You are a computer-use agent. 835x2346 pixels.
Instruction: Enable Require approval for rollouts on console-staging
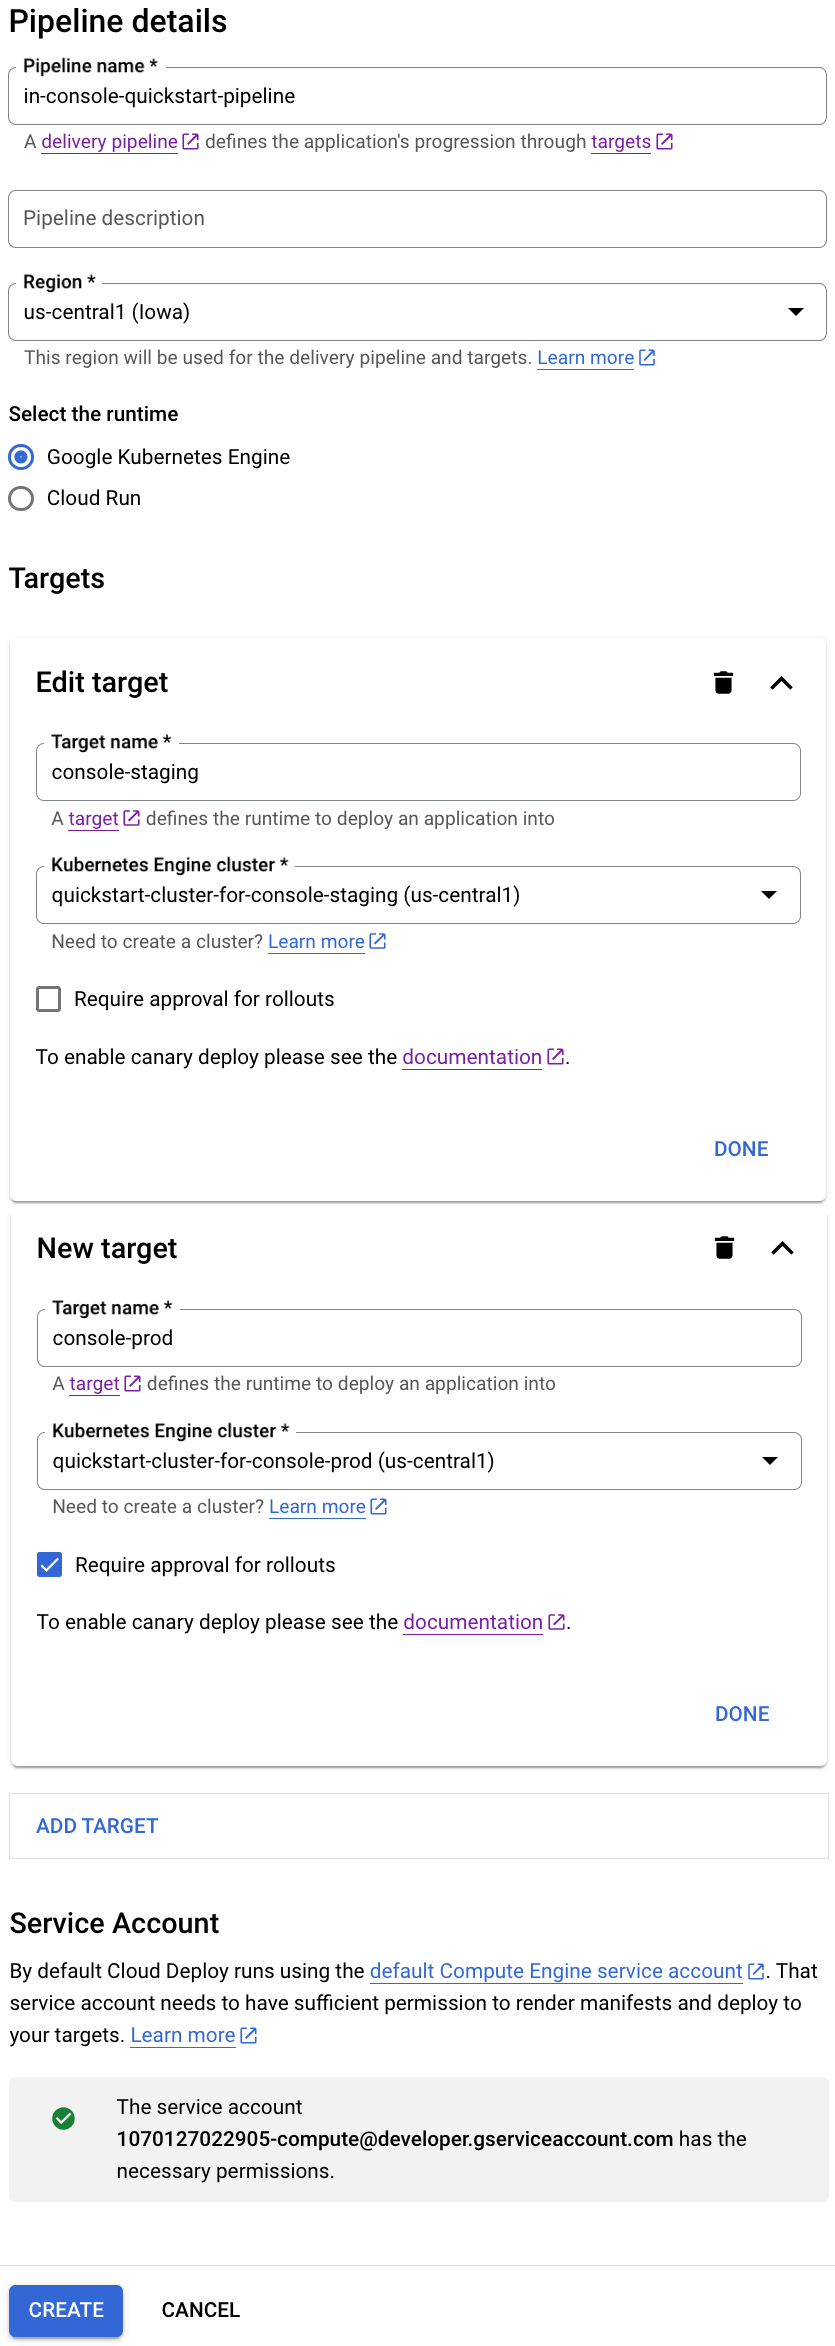pos(48,998)
